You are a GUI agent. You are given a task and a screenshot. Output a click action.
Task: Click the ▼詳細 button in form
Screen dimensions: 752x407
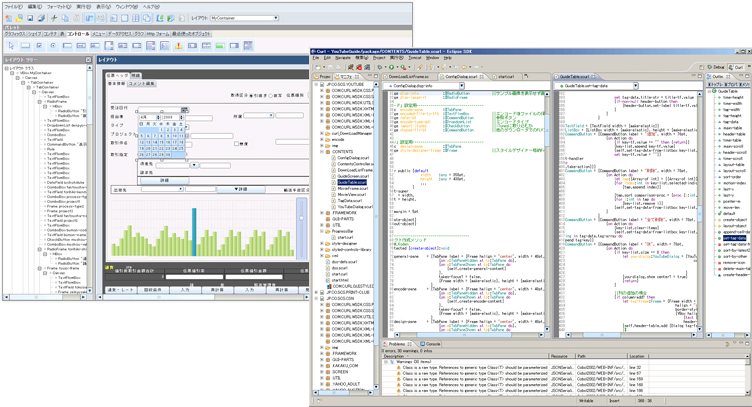pyautogui.click(x=241, y=189)
